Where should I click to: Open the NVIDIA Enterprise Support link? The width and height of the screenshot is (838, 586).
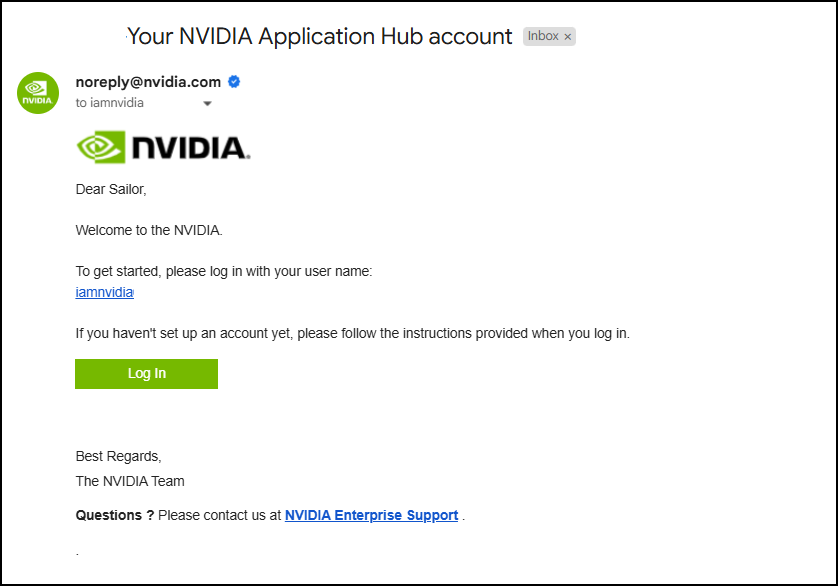371,516
